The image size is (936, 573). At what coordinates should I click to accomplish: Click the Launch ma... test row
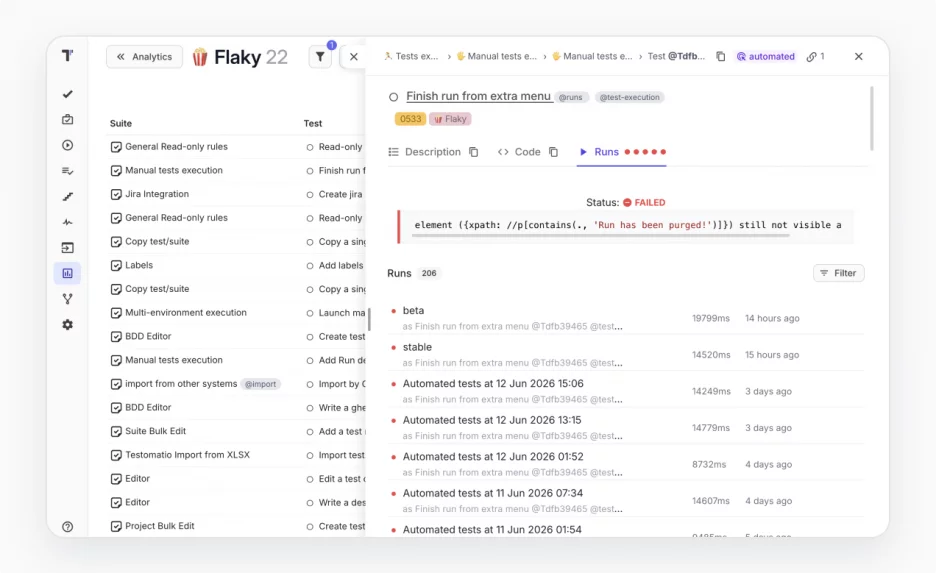[335, 313]
